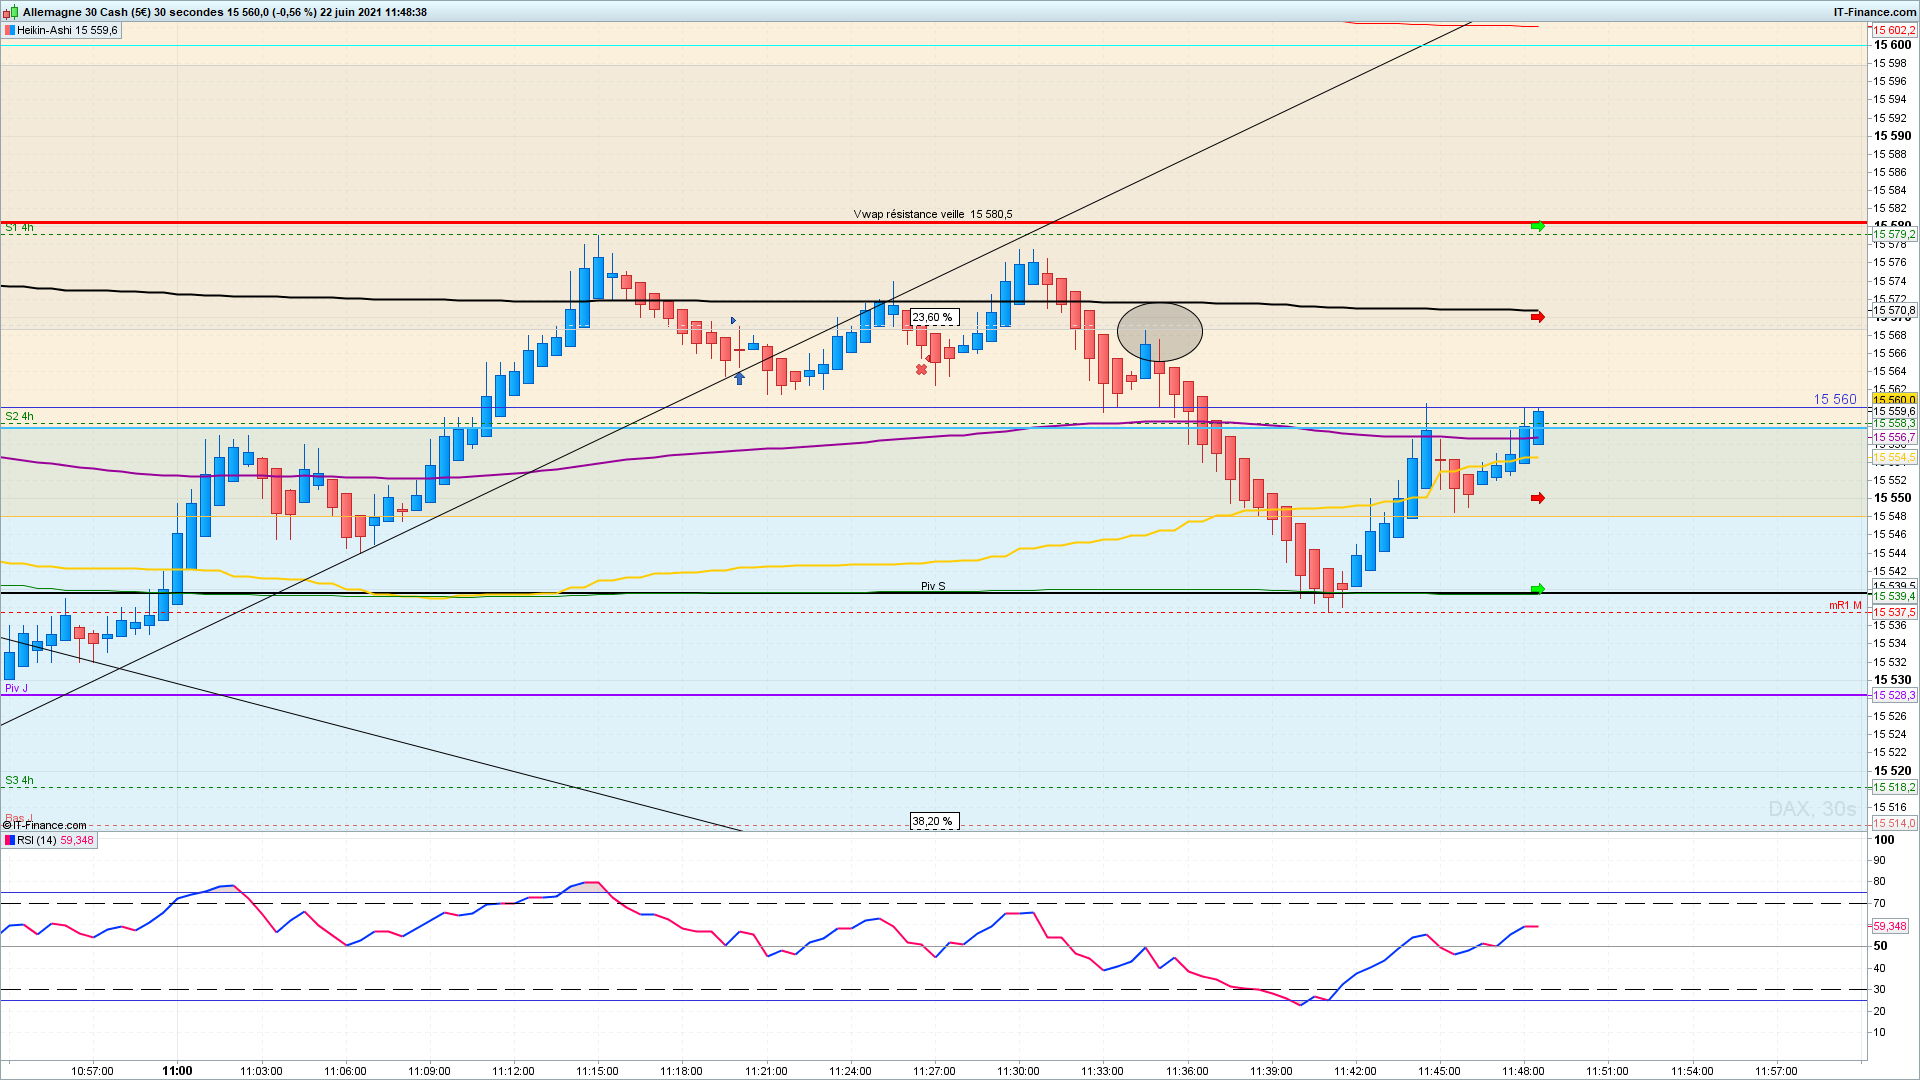1920x1080 pixels.
Task: Click the red arrow at 15 570,8 line
Action: (x=1538, y=317)
